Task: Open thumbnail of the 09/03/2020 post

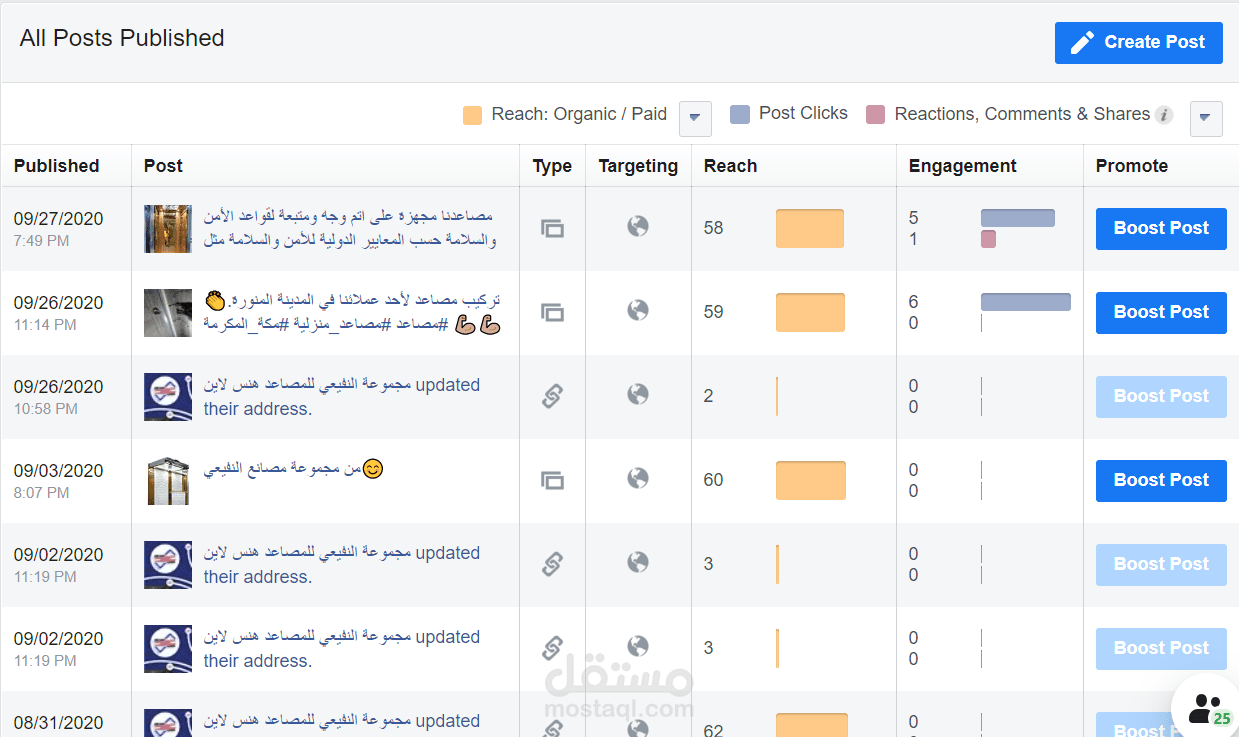Action: tap(168, 481)
